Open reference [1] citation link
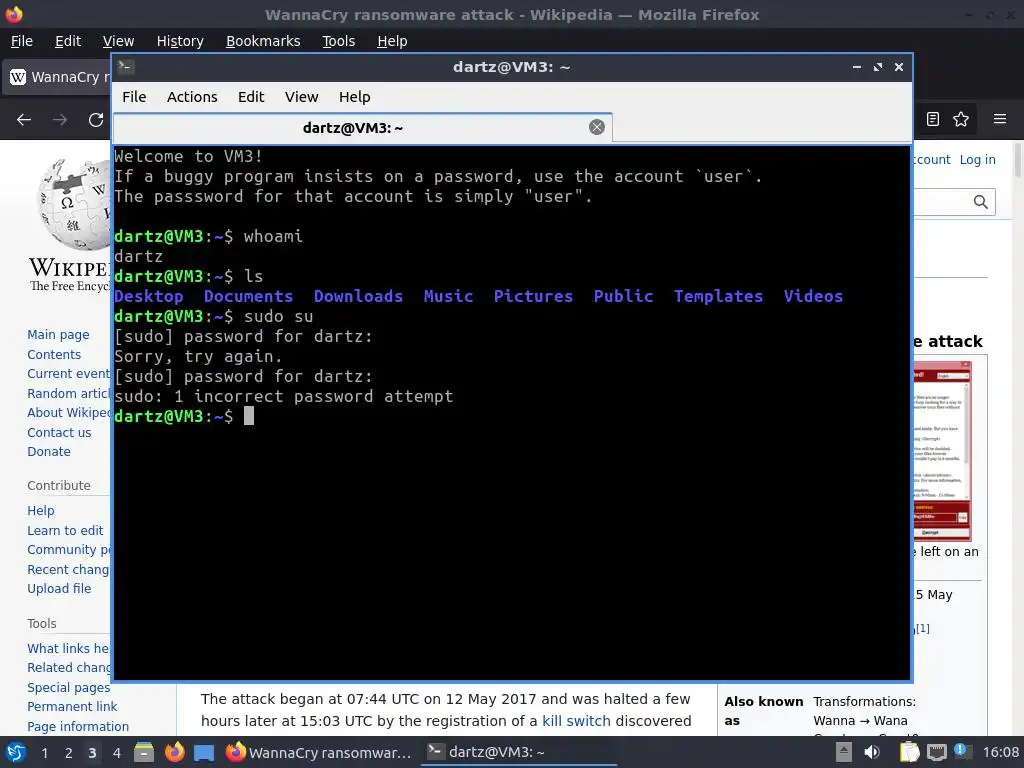Screen dimensions: 1024x768 pos(922,628)
